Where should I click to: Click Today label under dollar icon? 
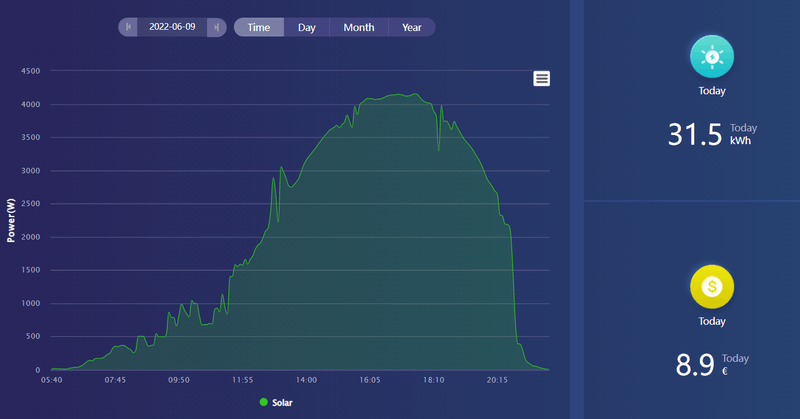click(712, 321)
